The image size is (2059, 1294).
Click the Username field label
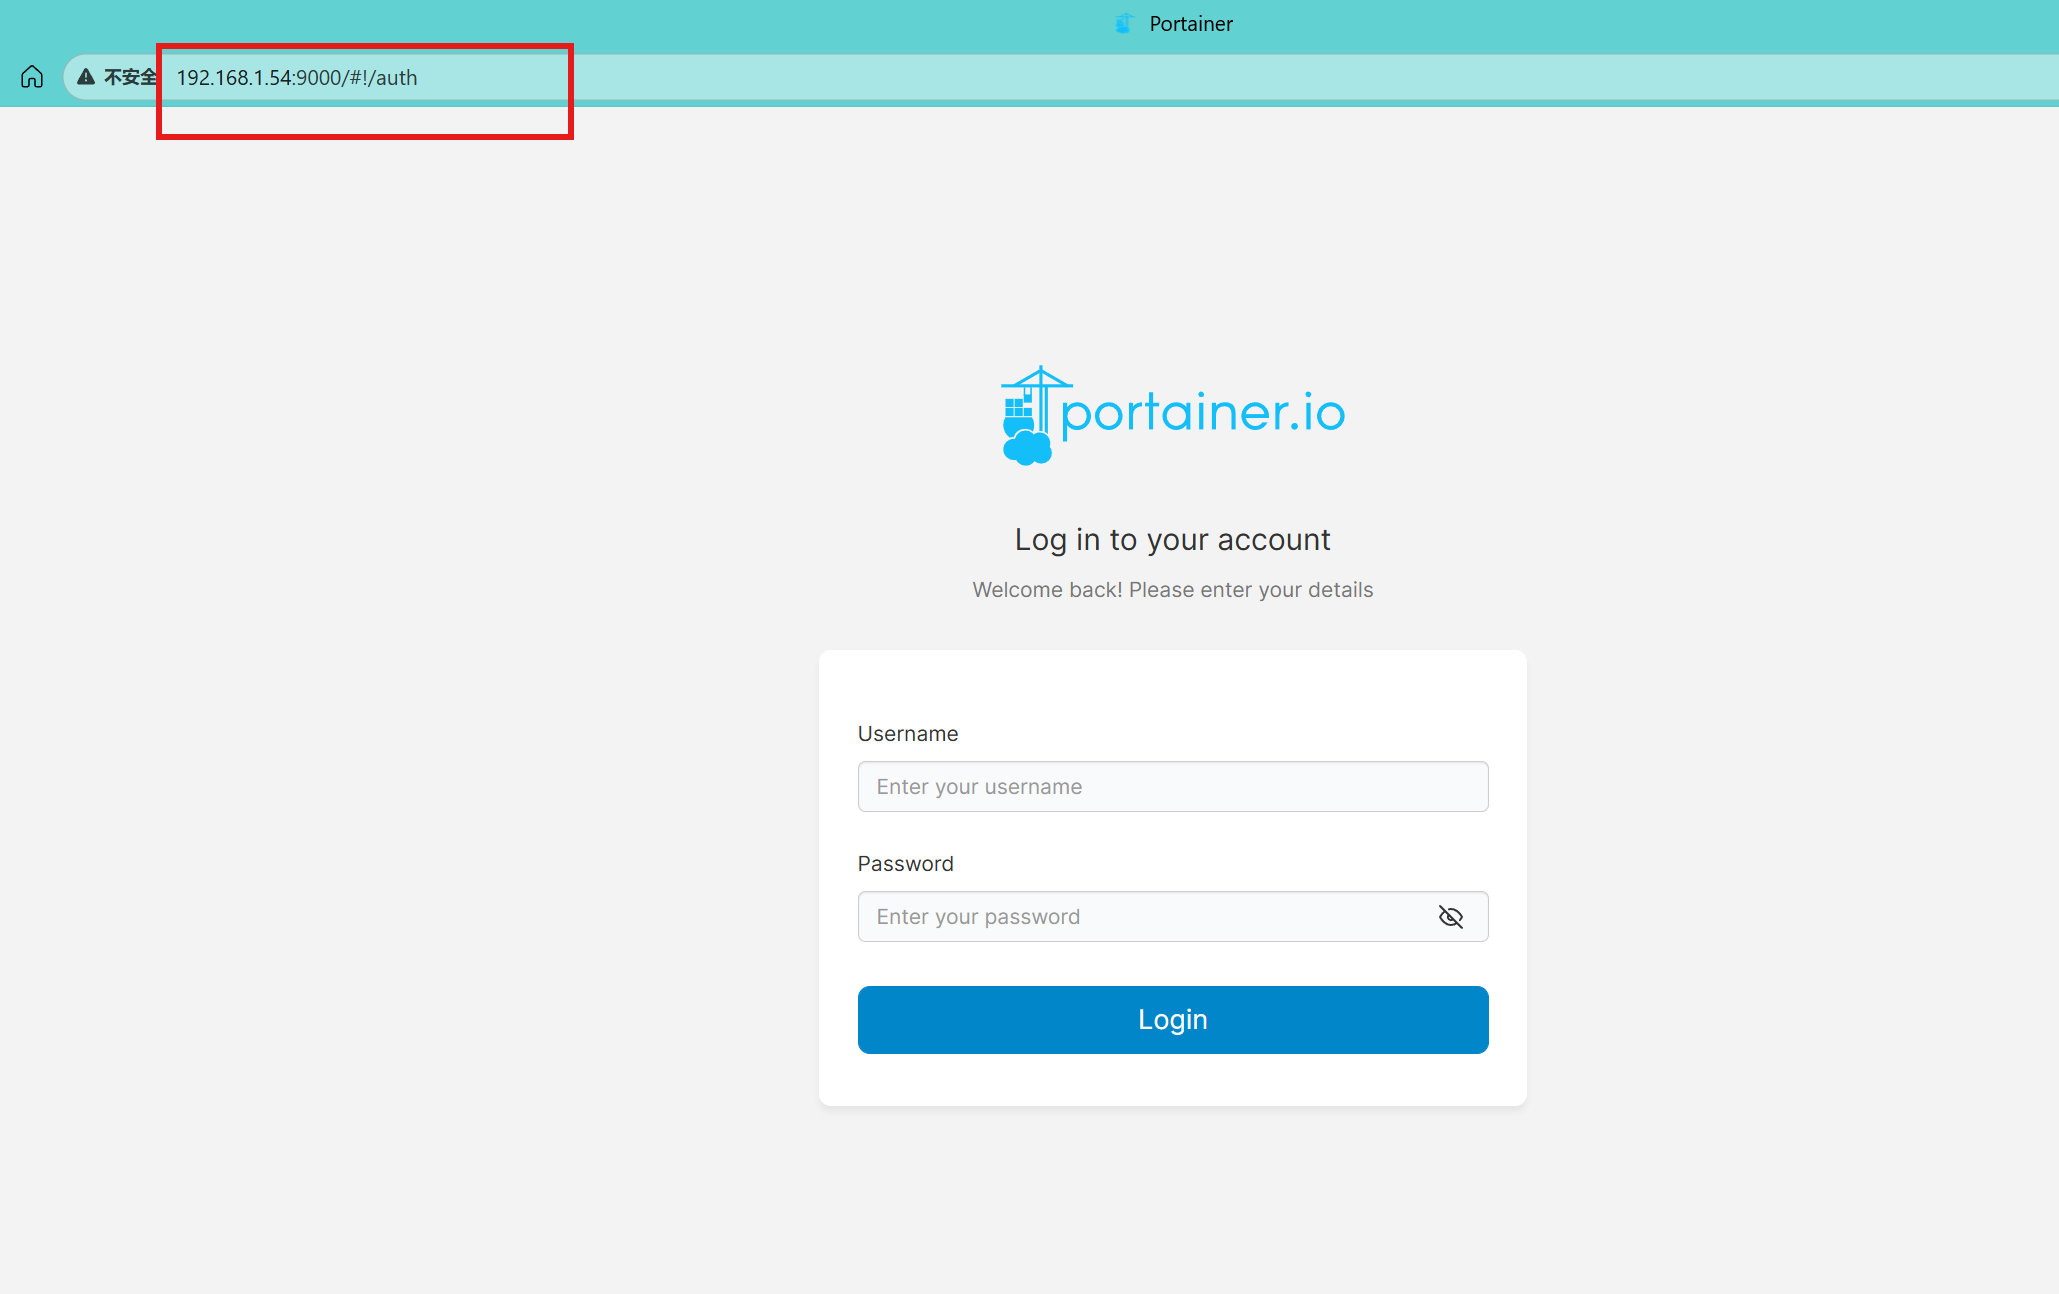point(907,734)
